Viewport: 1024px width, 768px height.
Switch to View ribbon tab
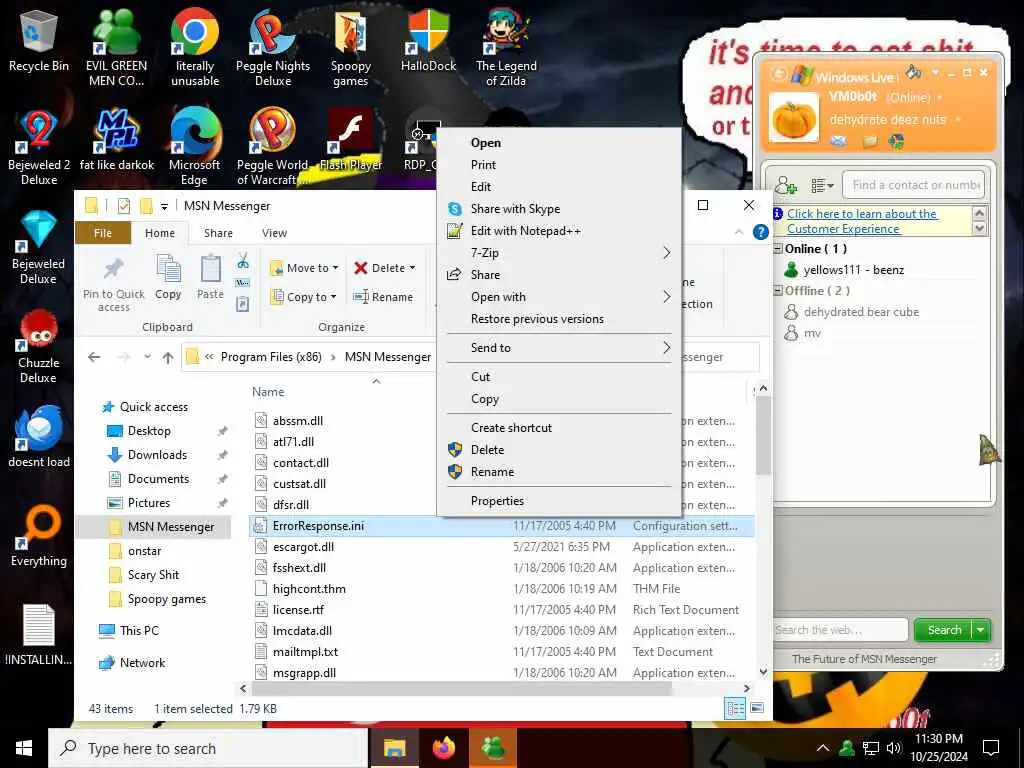click(274, 233)
